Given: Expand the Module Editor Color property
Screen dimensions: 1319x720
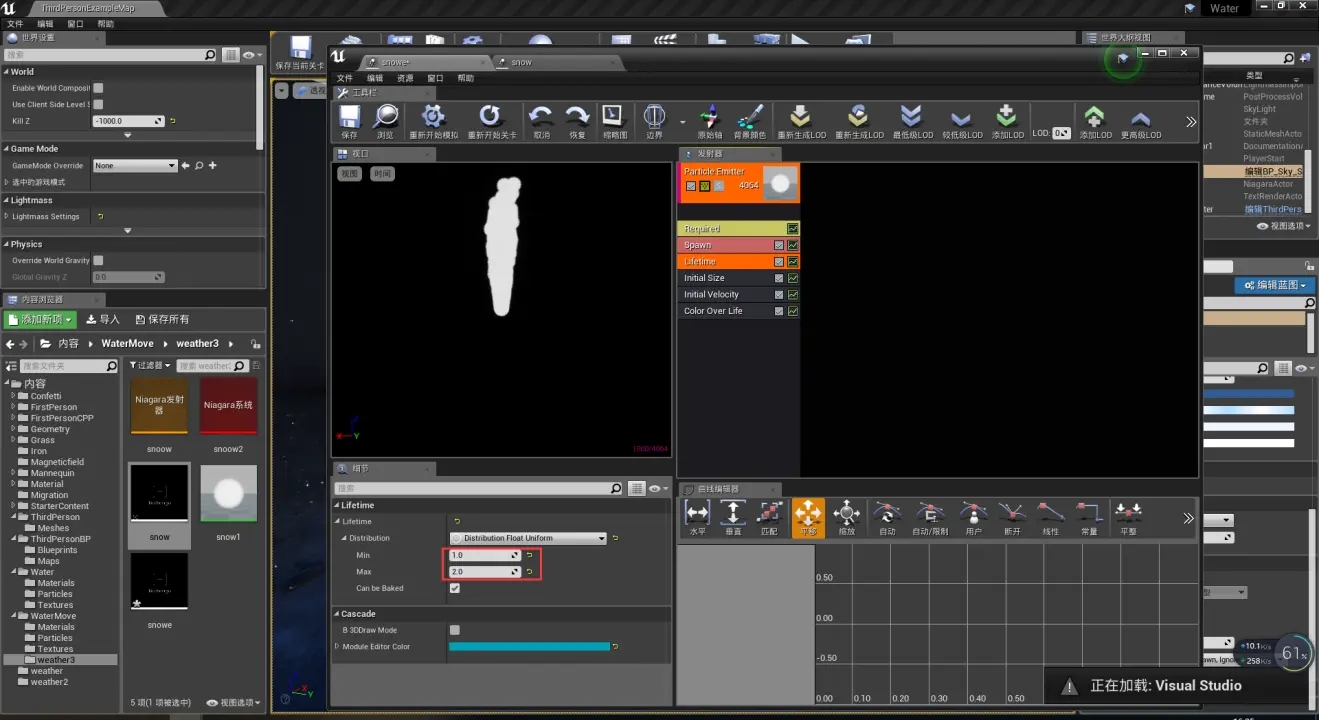Looking at the screenshot, I should pos(337,647).
